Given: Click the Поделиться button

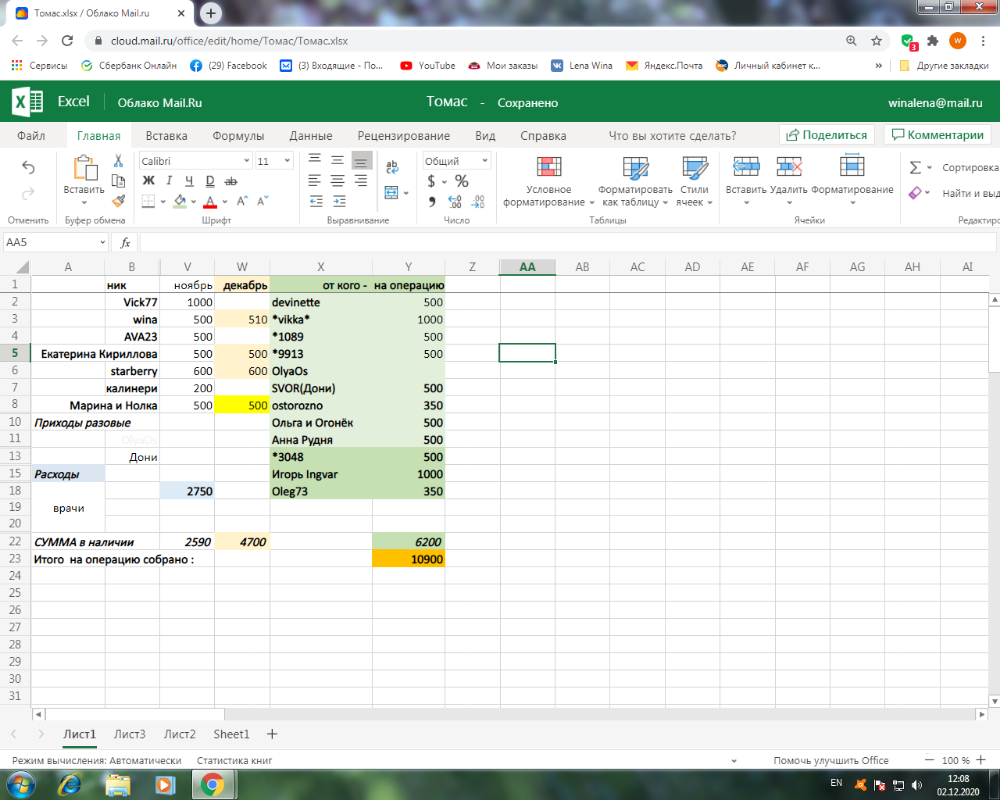Looking at the screenshot, I should (826, 134).
